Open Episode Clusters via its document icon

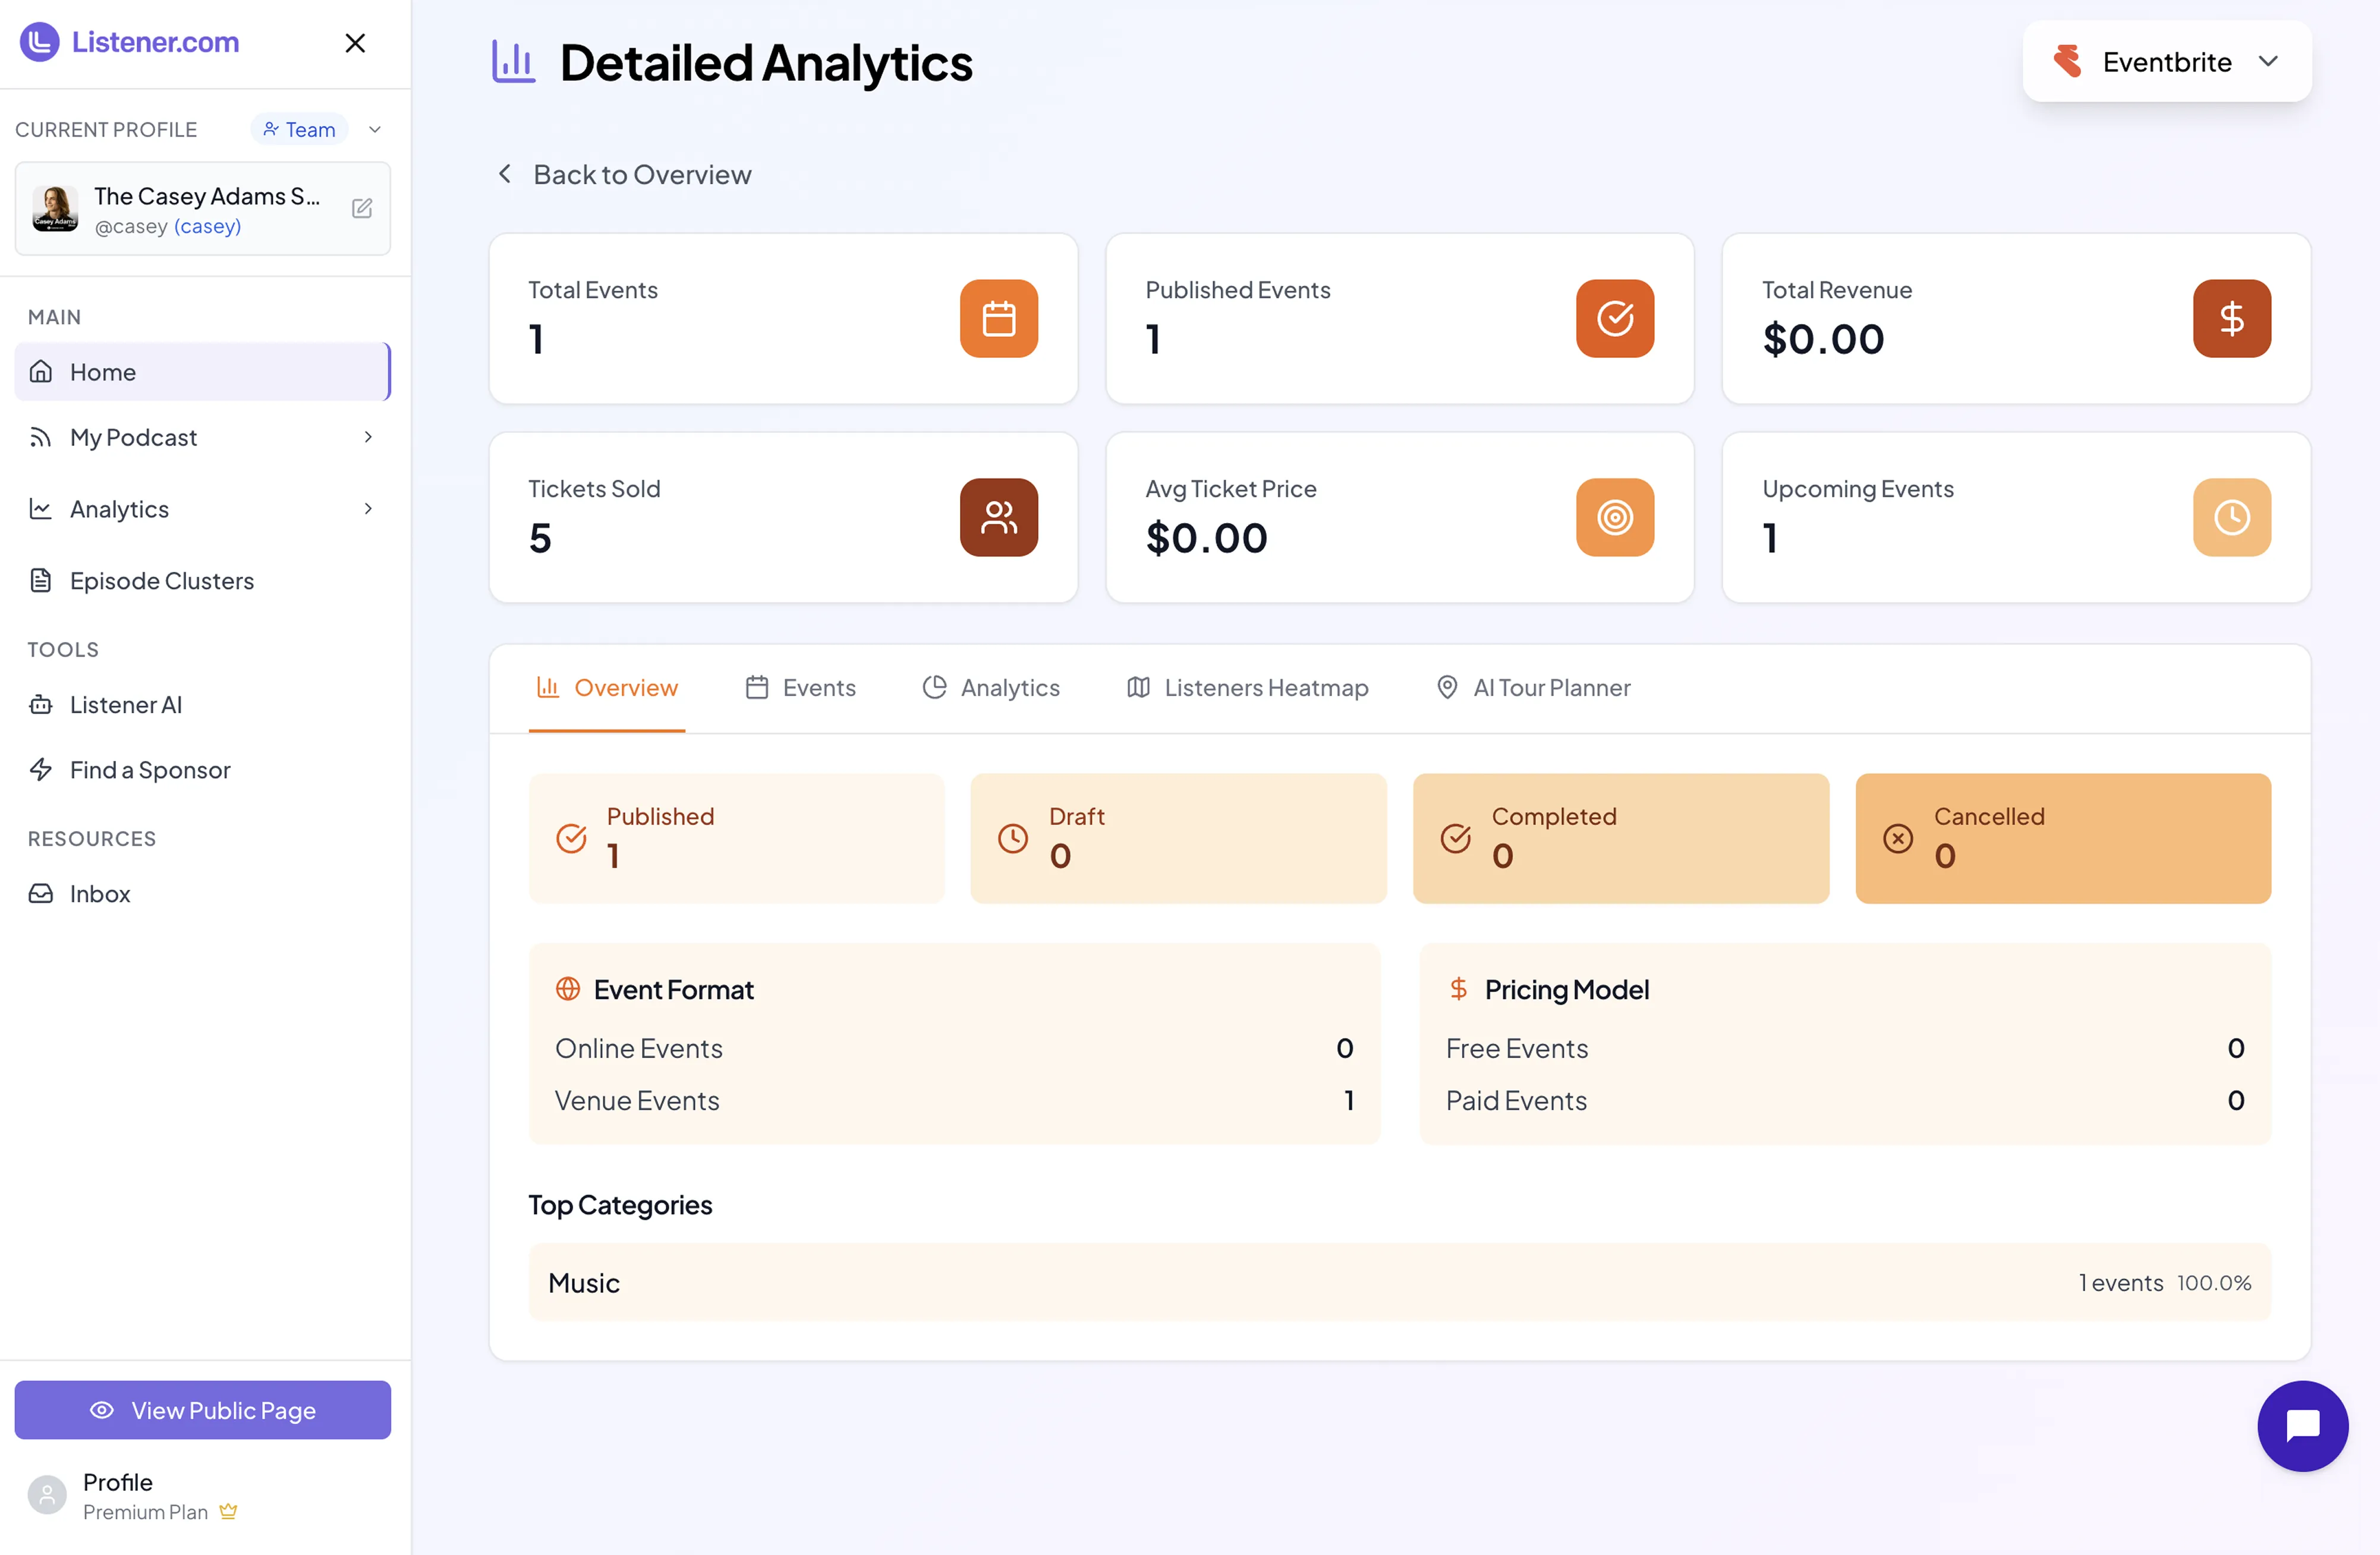click(40, 580)
